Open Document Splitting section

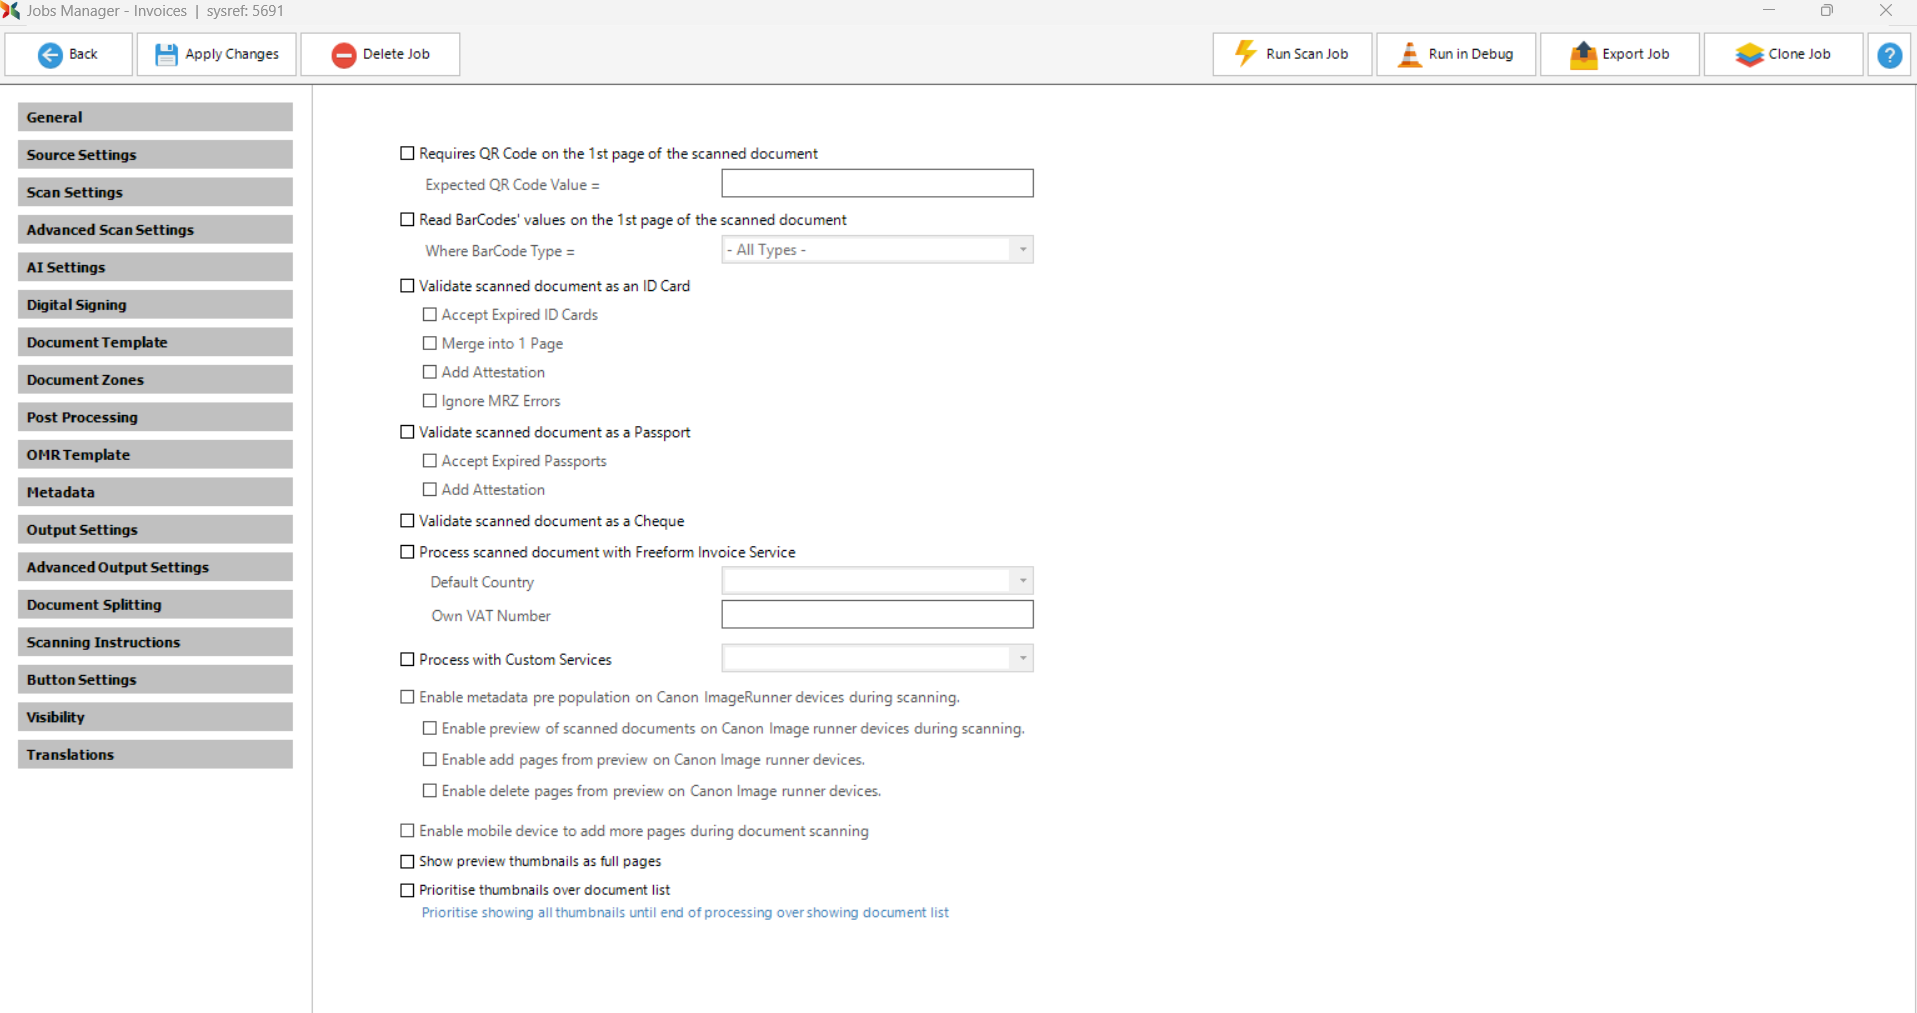click(x=155, y=604)
